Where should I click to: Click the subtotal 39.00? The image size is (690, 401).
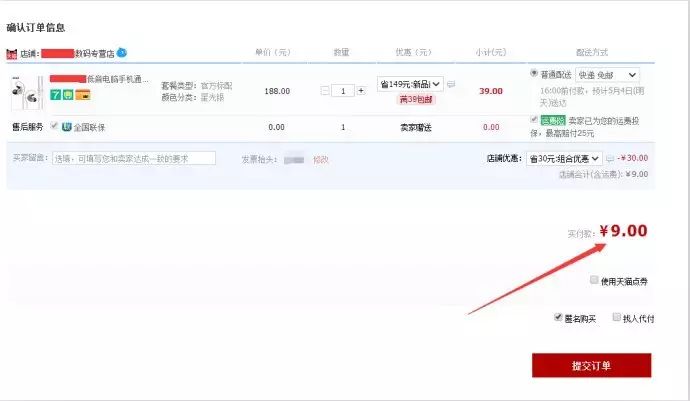click(x=491, y=91)
